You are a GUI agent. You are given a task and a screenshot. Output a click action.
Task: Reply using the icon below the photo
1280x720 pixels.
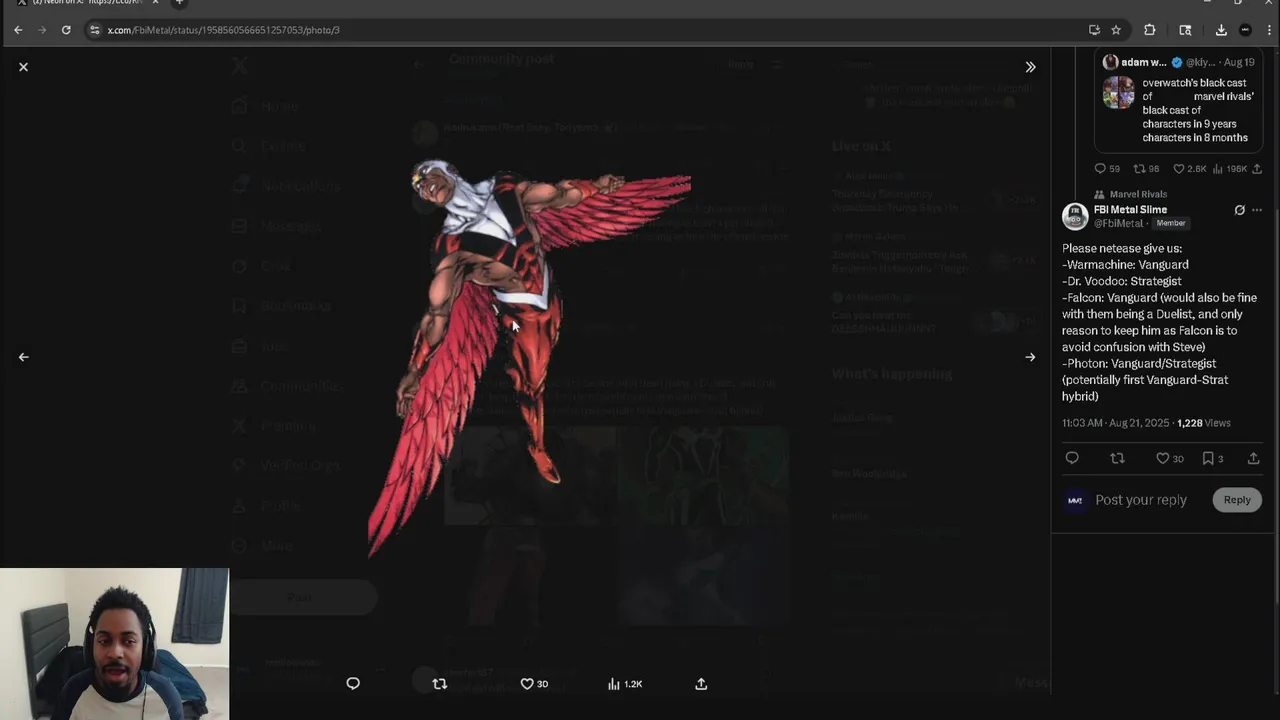pyautogui.click(x=353, y=684)
